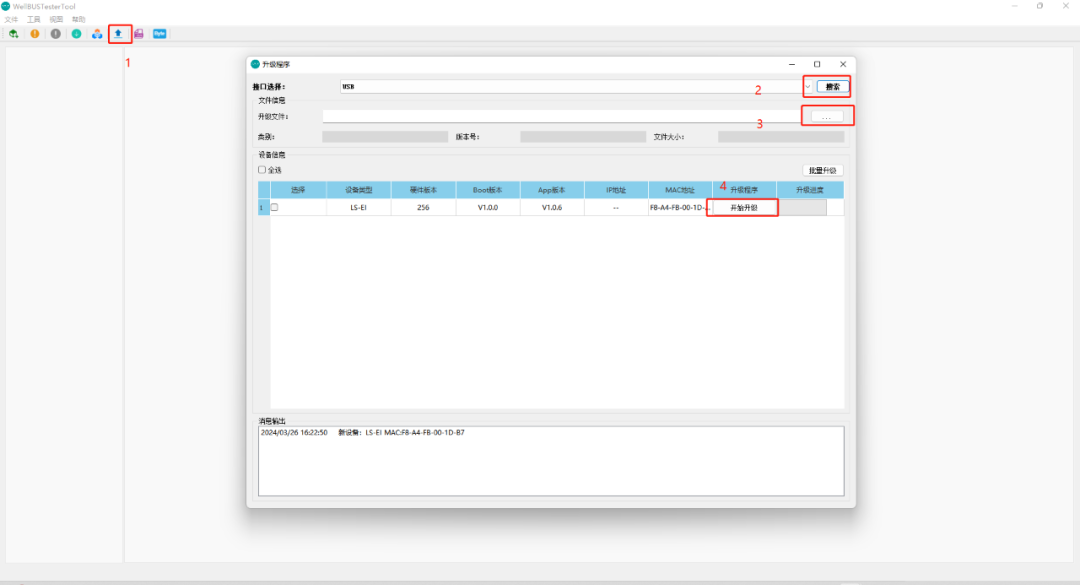This screenshot has height=585, width=1080.
Task: Click the message log line 2024/03/26 16:22:50
Action: click(x=362, y=433)
